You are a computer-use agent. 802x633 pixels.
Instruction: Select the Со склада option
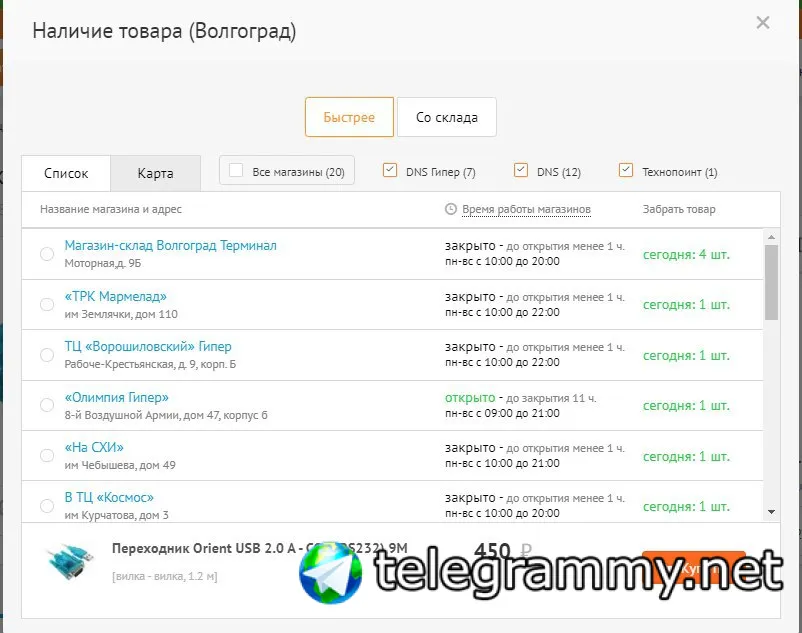(447, 117)
